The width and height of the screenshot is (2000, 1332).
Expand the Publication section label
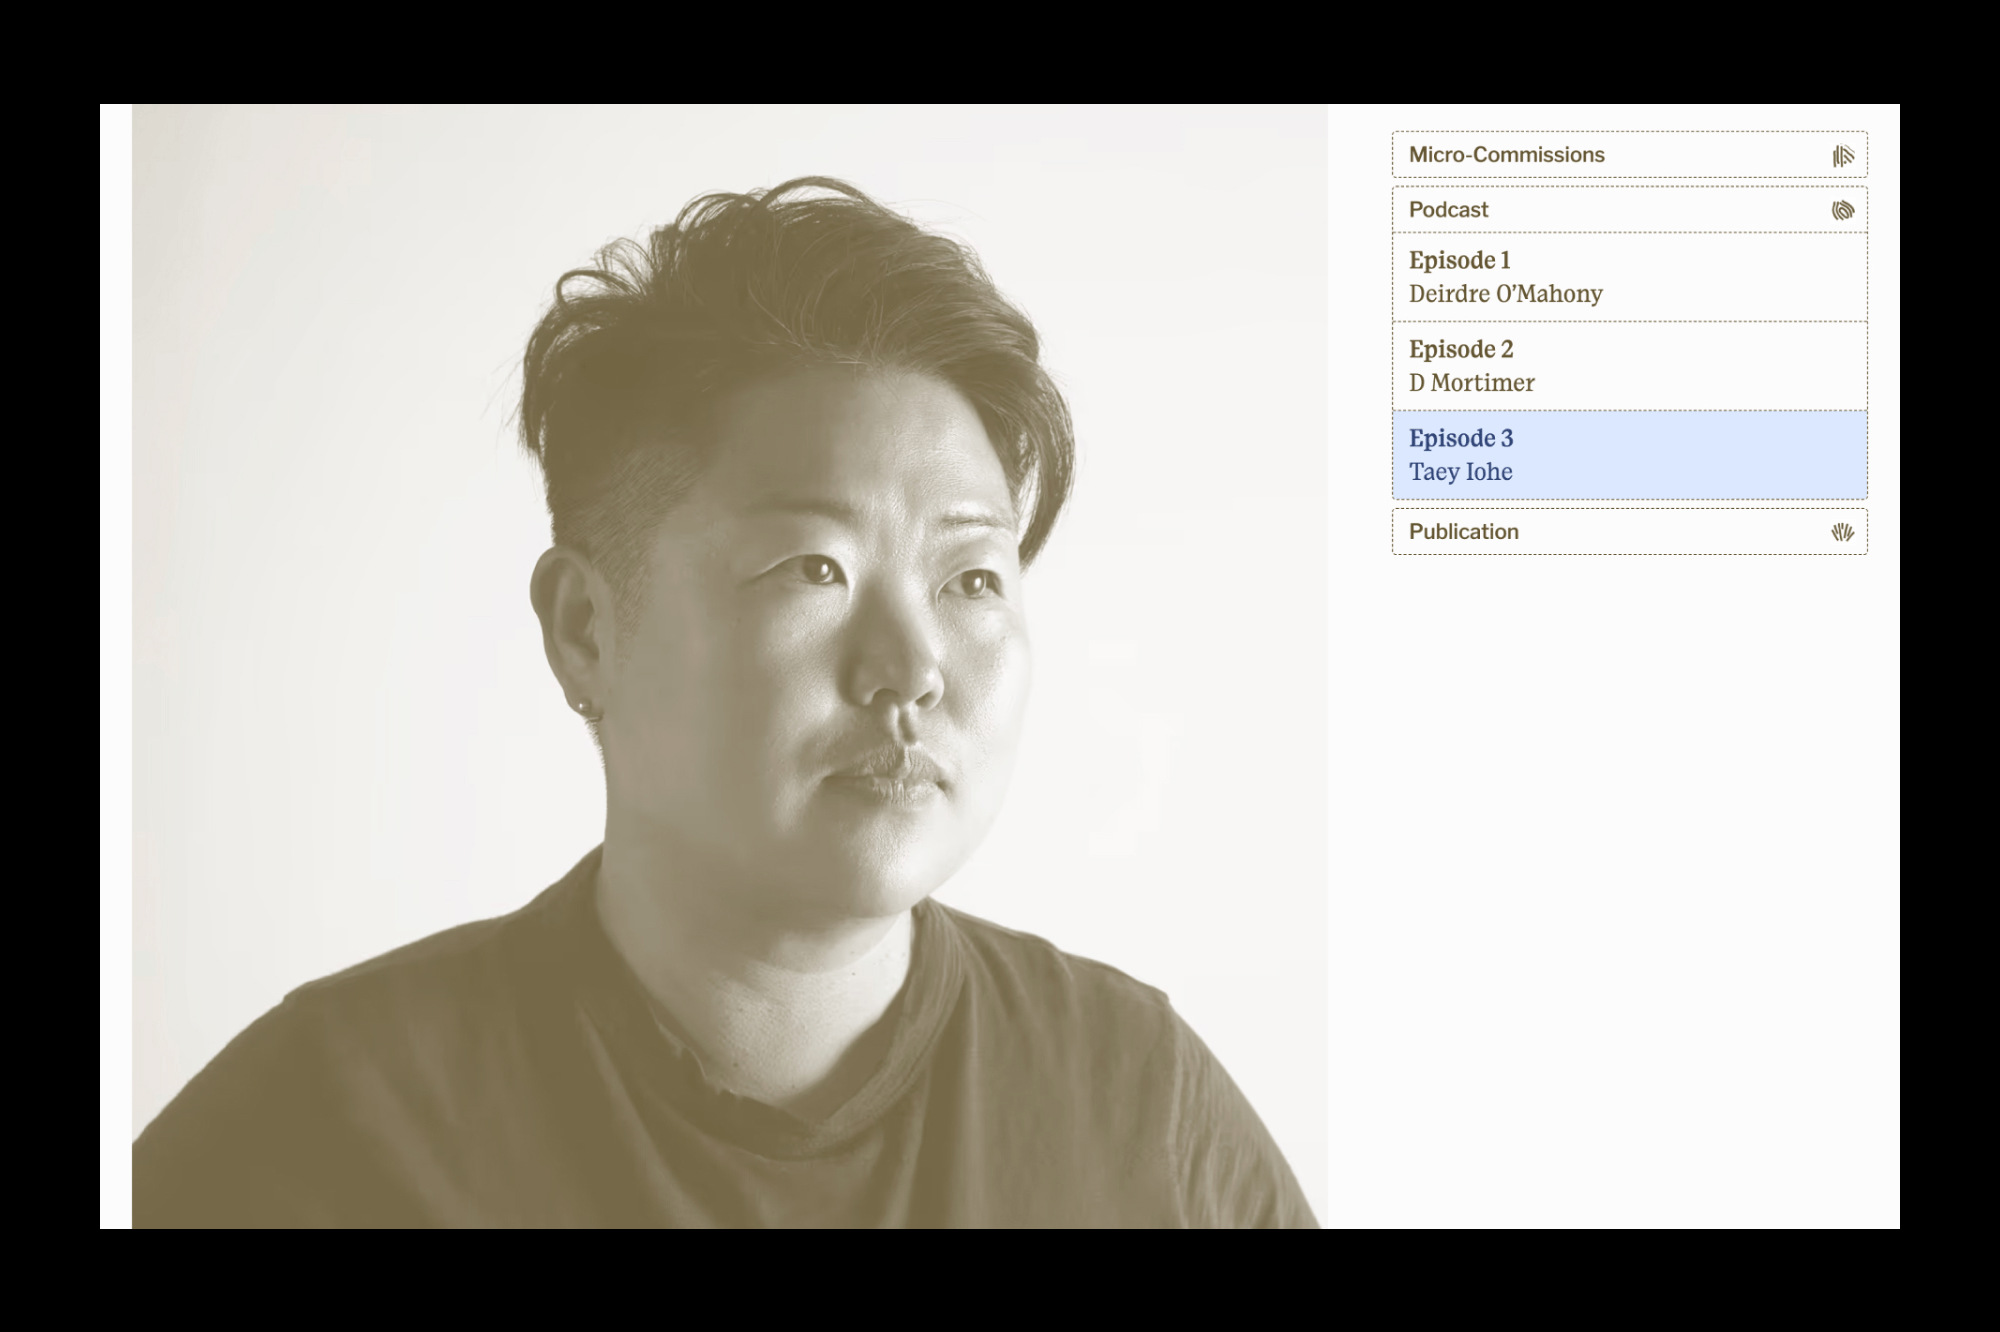pos(1463,532)
